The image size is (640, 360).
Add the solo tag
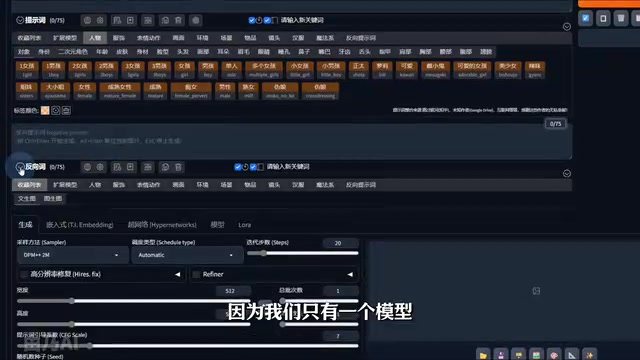coord(231,70)
